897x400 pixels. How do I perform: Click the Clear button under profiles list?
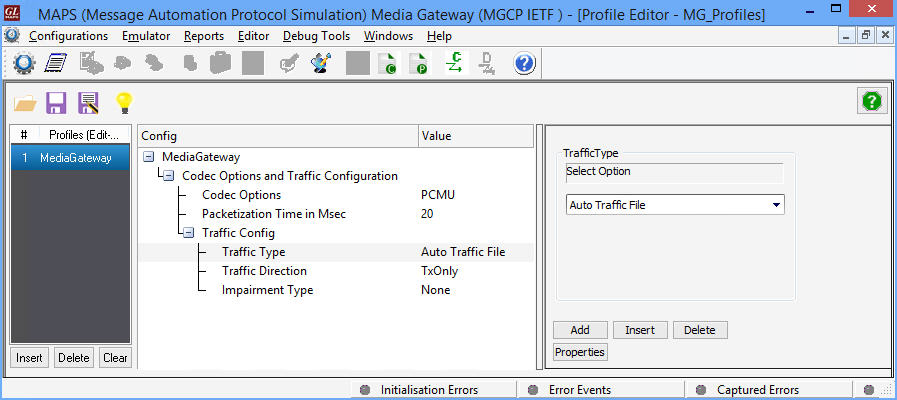[x=115, y=358]
